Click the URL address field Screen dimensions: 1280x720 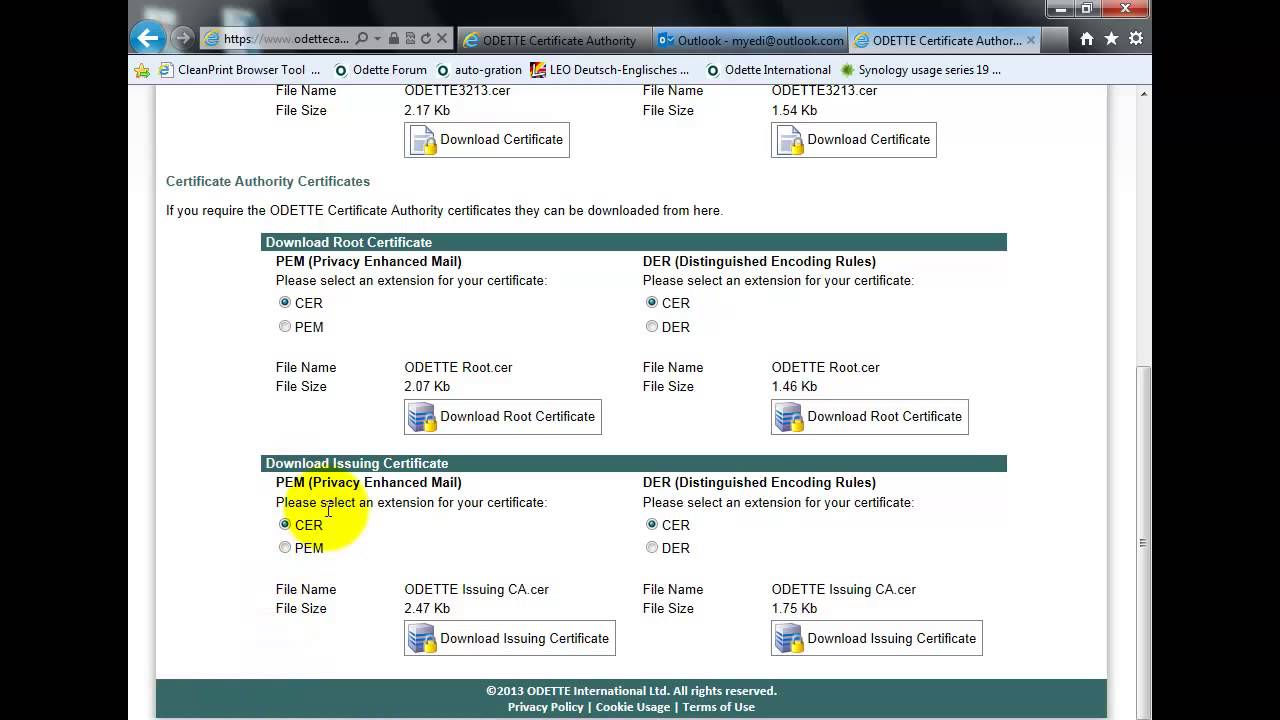[286, 39]
